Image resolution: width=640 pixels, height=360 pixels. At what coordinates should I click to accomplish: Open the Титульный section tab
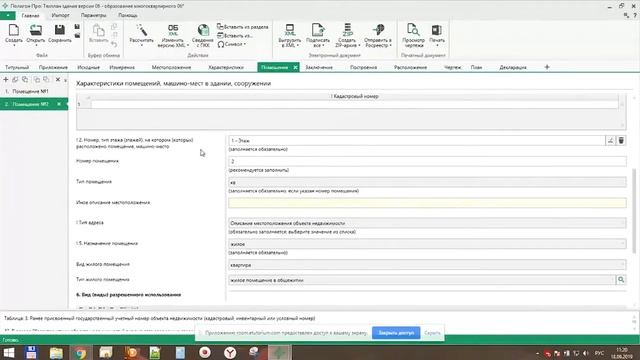(17, 67)
